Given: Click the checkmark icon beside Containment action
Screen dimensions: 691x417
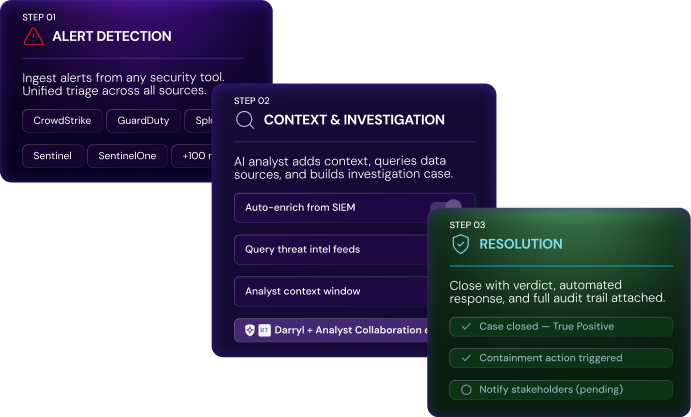Looking at the screenshot, I should point(466,358).
